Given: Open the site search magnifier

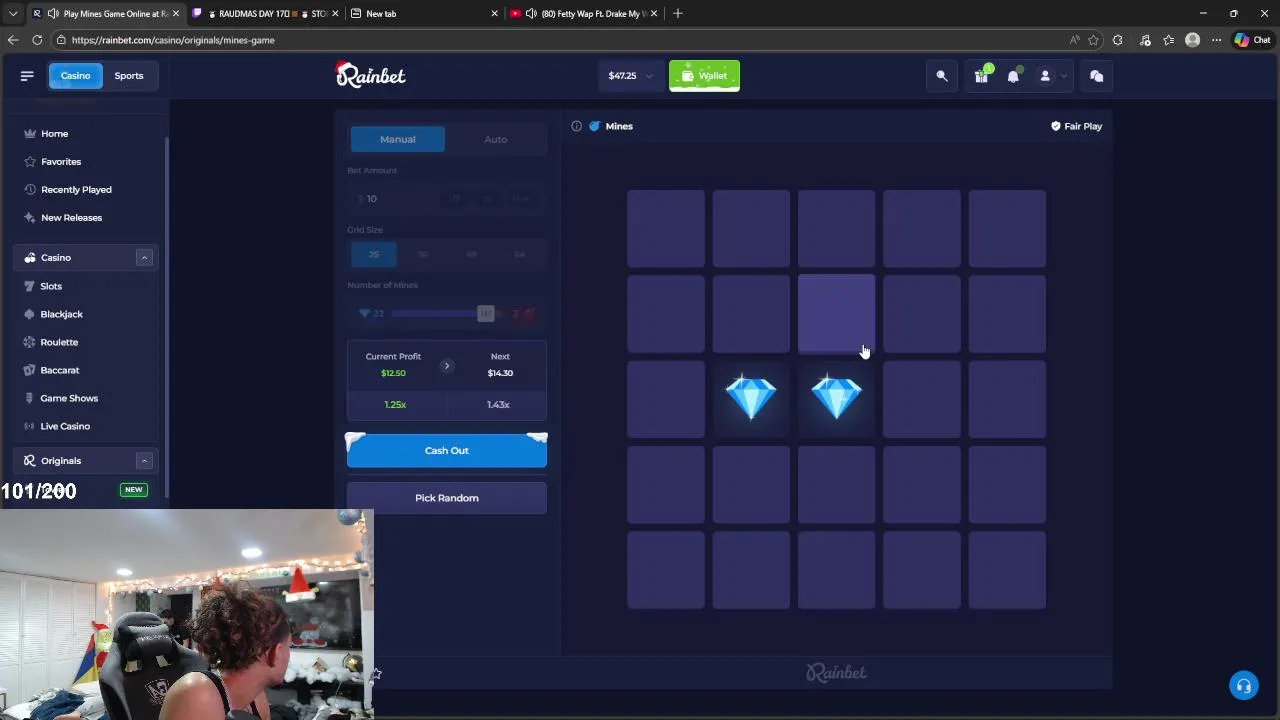Looking at the screenshot, I should [942, 76].
